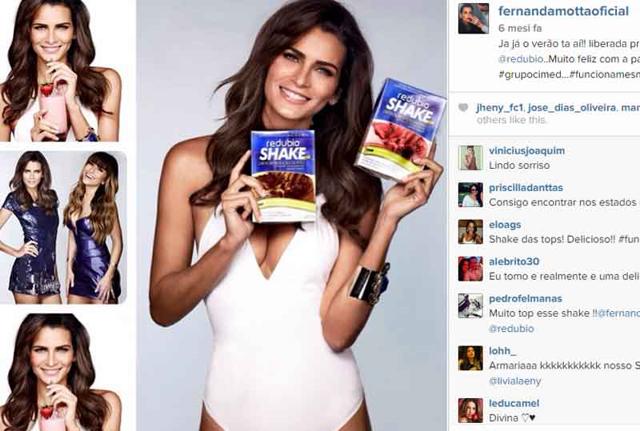Viewport: 640px width, 431px height.
Task: Open viniciusjoaquim's commenter avatar
Action: 470,158
